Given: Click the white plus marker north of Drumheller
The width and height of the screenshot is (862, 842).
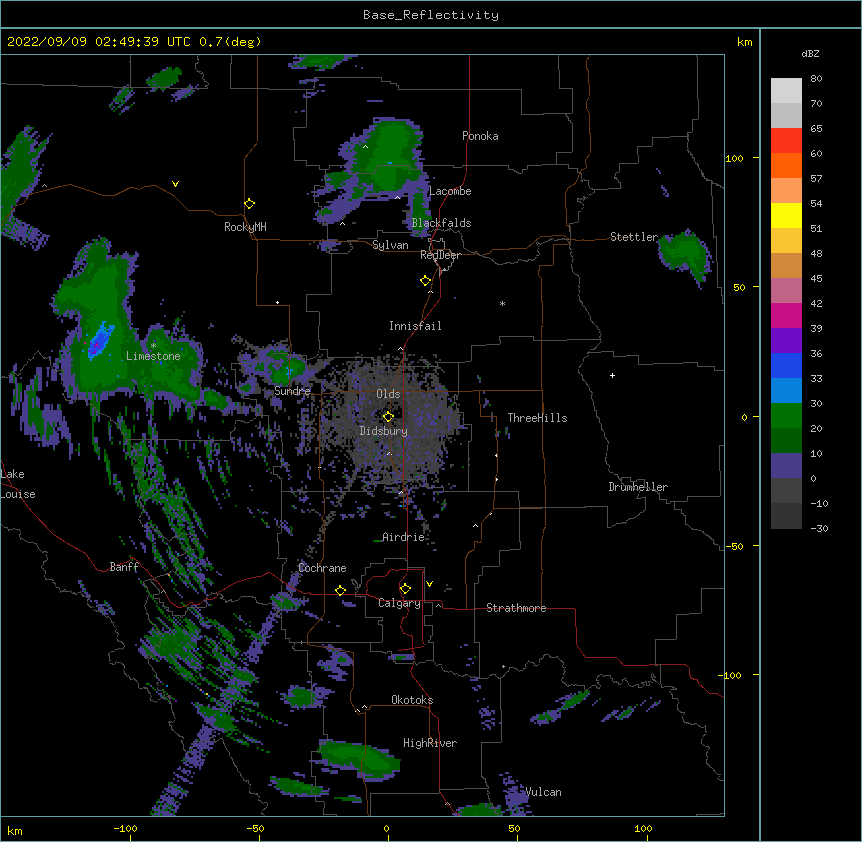Looking at the screenshot, I should pos(612,375).
